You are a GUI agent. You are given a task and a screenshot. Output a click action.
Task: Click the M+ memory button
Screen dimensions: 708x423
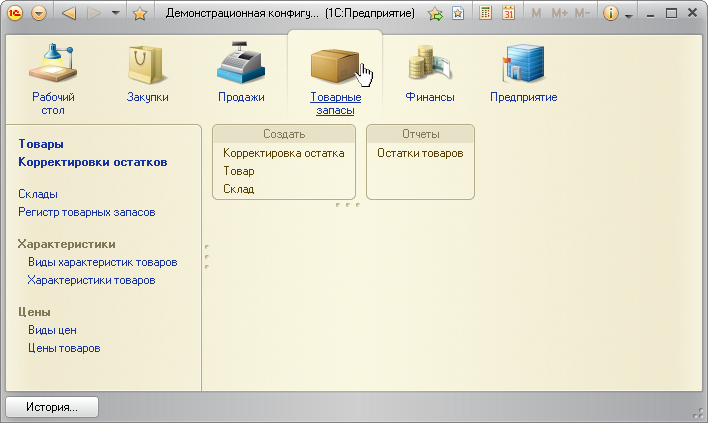click(559, 14)
